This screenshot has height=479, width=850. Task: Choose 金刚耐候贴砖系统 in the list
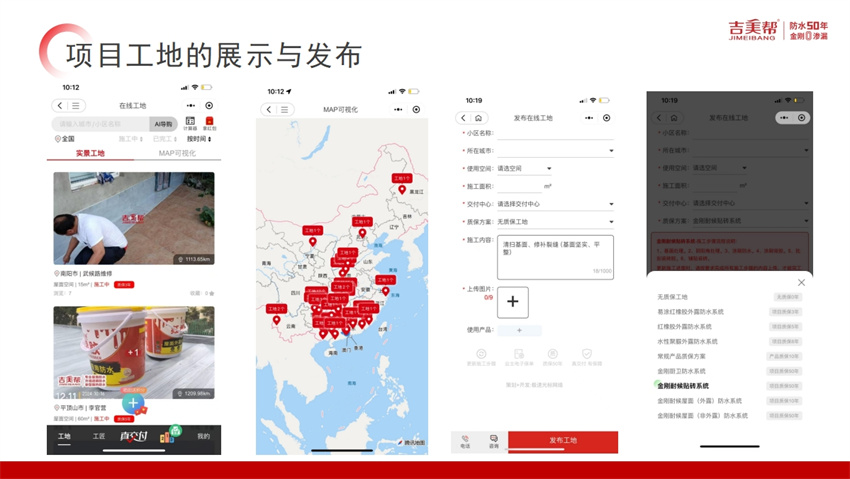click(683, 386)
